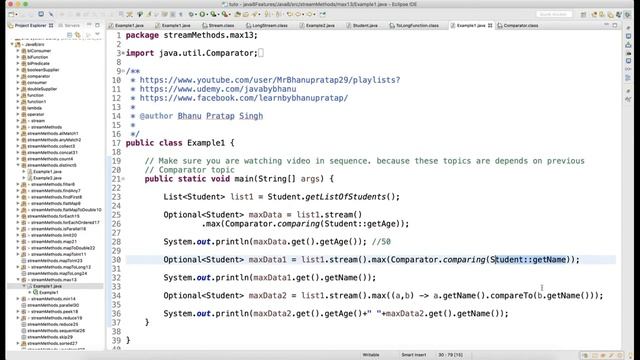The height and width of the screenshot is (360, 640).
Task: Expand the biFunction package
Action: coord(18,57)
